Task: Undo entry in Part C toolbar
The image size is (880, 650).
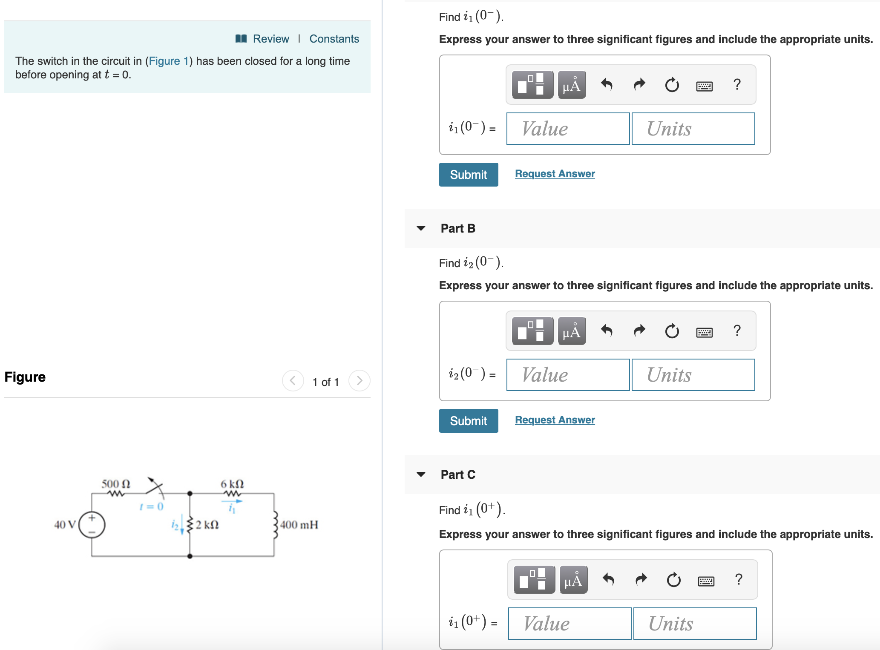Action: [x=608, y=579]
